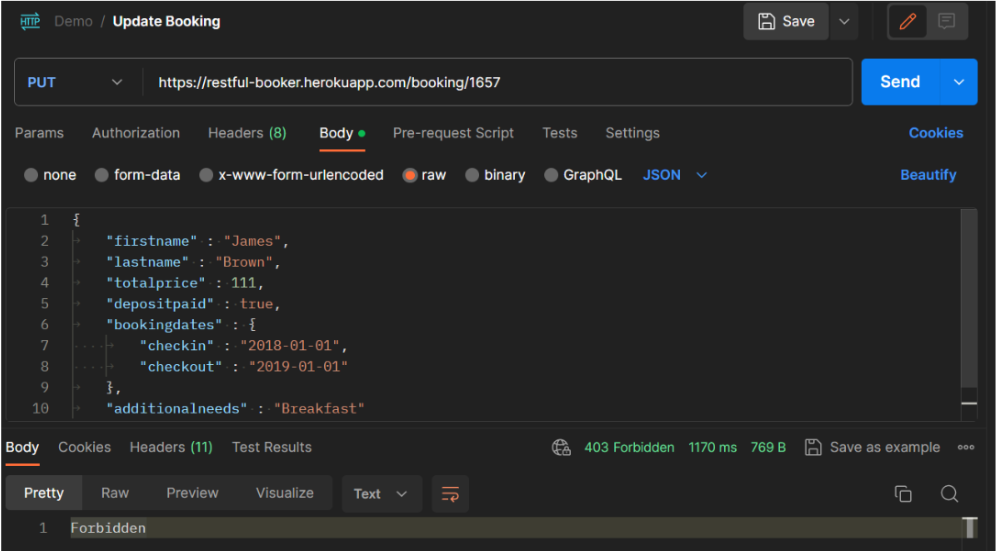The image size is (996, 551).
Task: Click the response pane scrollbar handle
Action: click(x=969, y=527)
